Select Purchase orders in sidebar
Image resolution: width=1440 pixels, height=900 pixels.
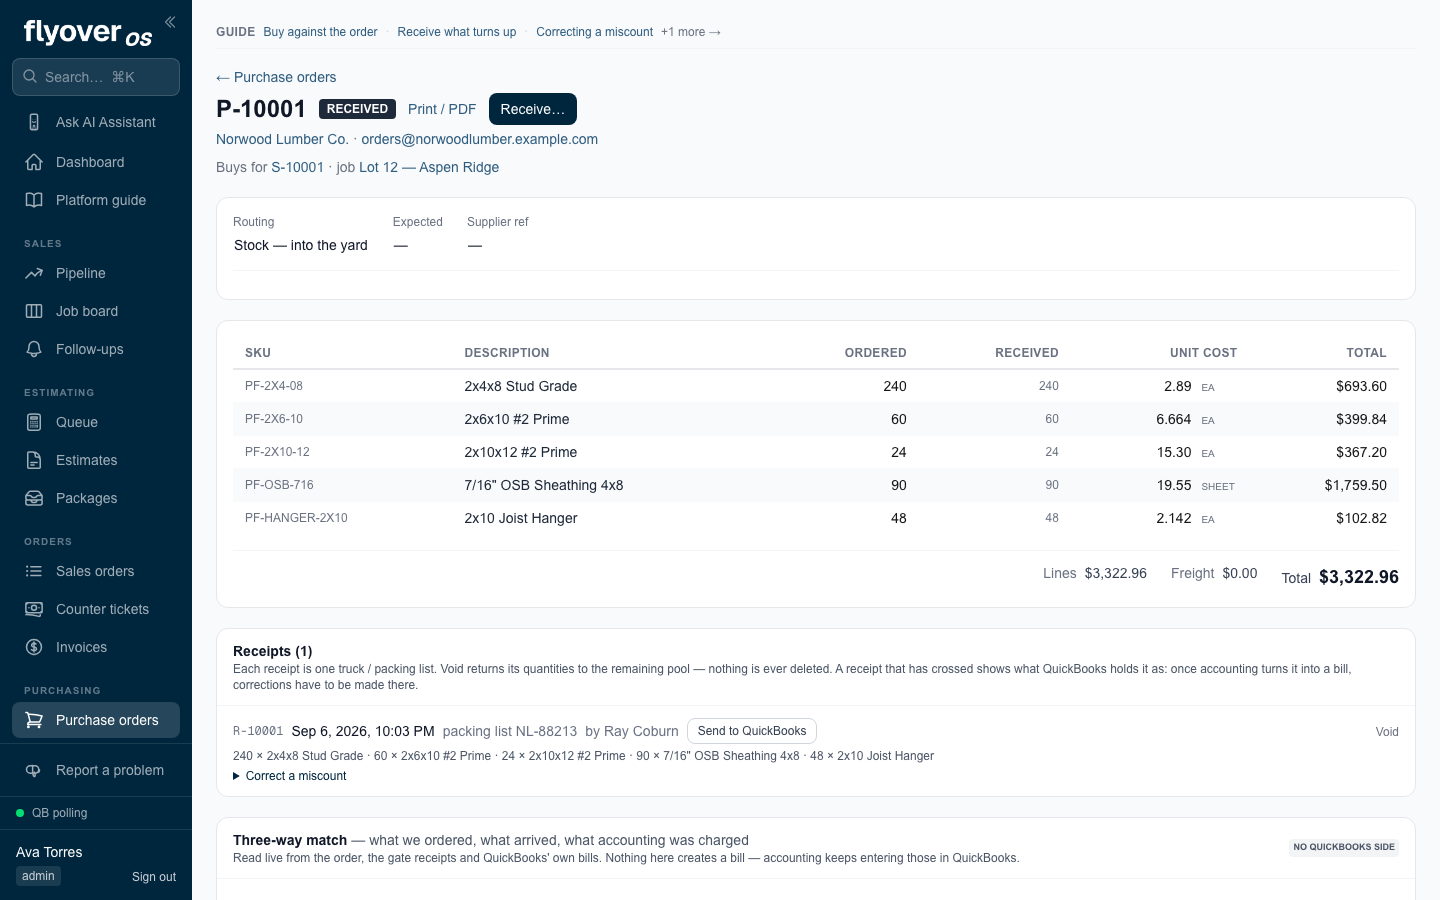96,720
